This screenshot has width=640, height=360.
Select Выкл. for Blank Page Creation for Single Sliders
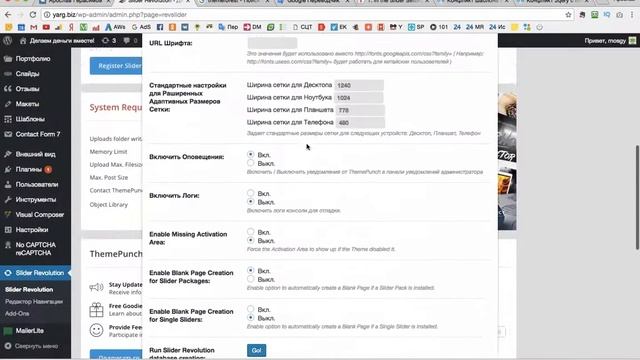[x=250, y=318]
